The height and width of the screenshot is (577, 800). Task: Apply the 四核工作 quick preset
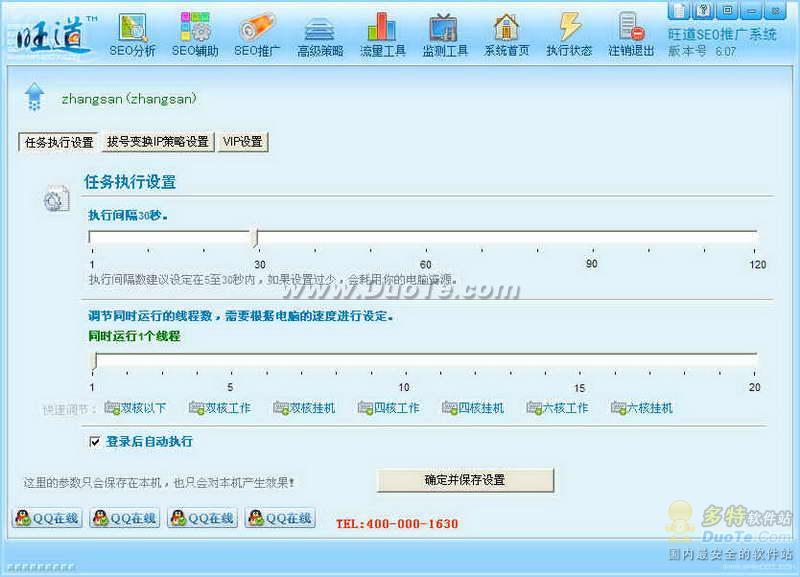[x=388, y=408]
